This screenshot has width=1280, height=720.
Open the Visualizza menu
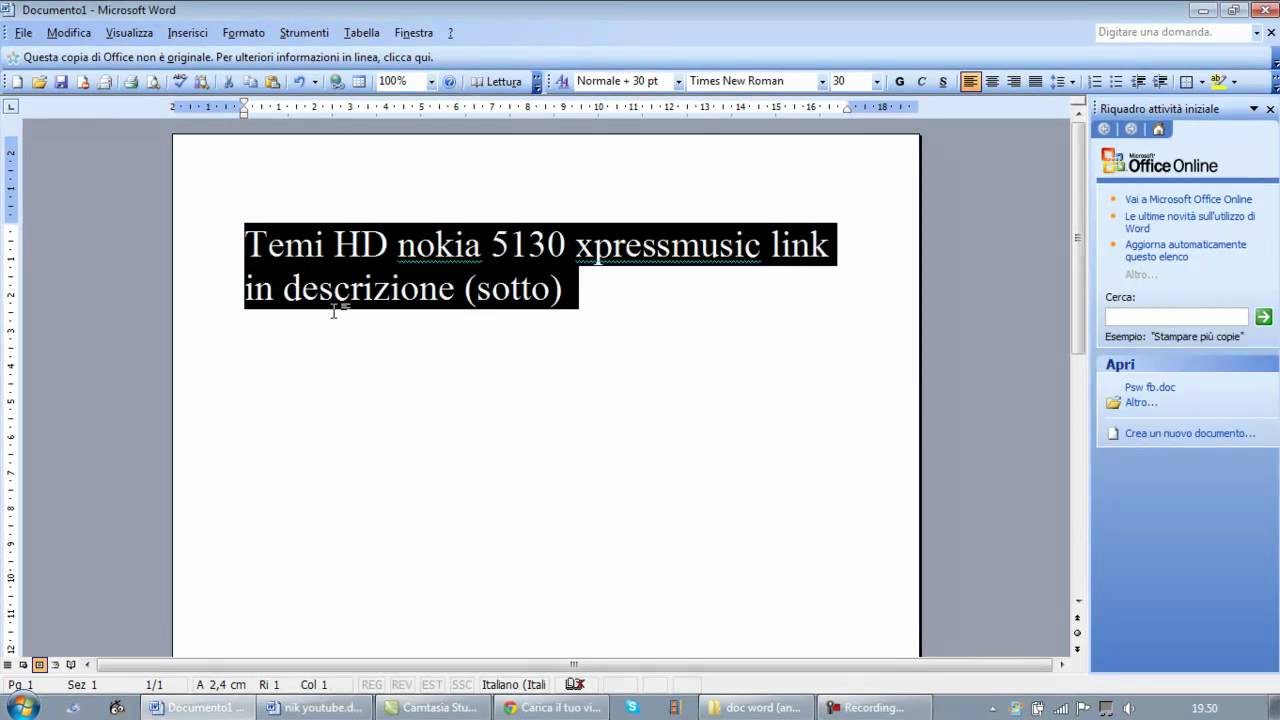point(129,33)
